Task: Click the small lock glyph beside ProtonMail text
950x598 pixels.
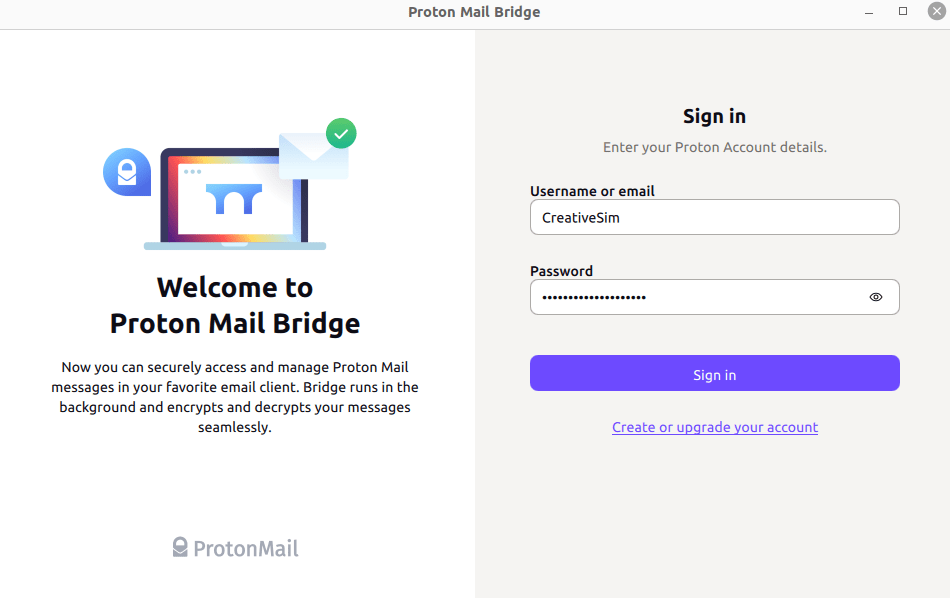Action: pyautogui.click(x=180, y=546)
